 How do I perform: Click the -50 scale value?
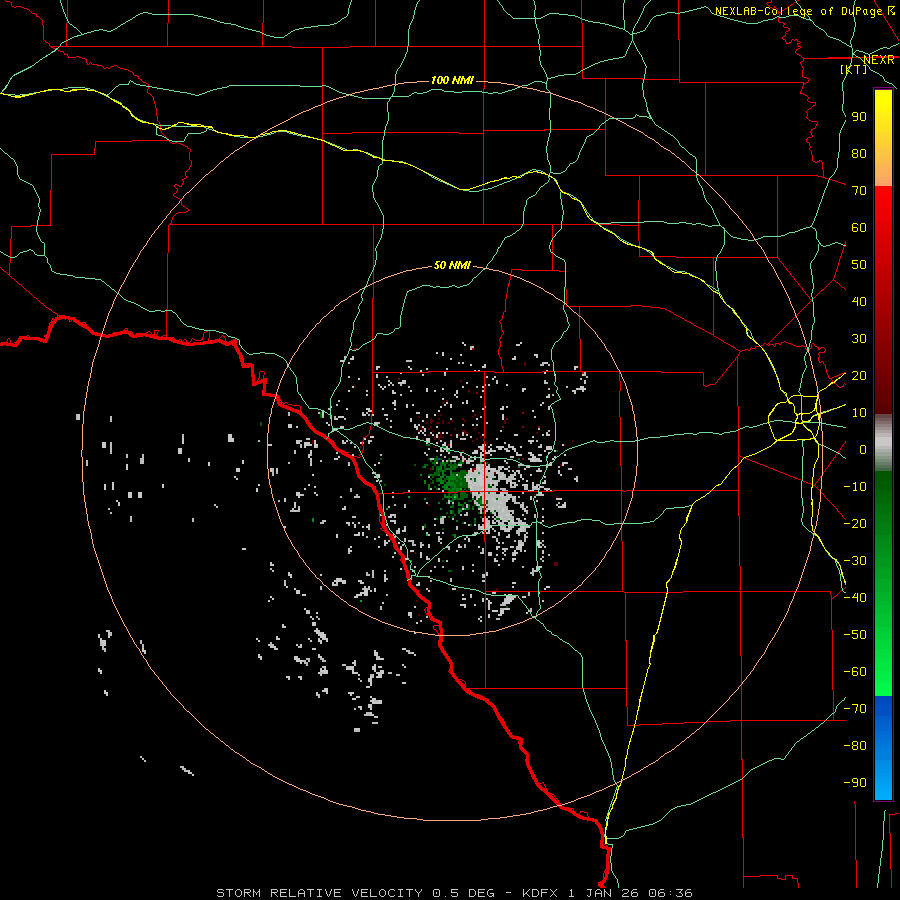point(855,635)
